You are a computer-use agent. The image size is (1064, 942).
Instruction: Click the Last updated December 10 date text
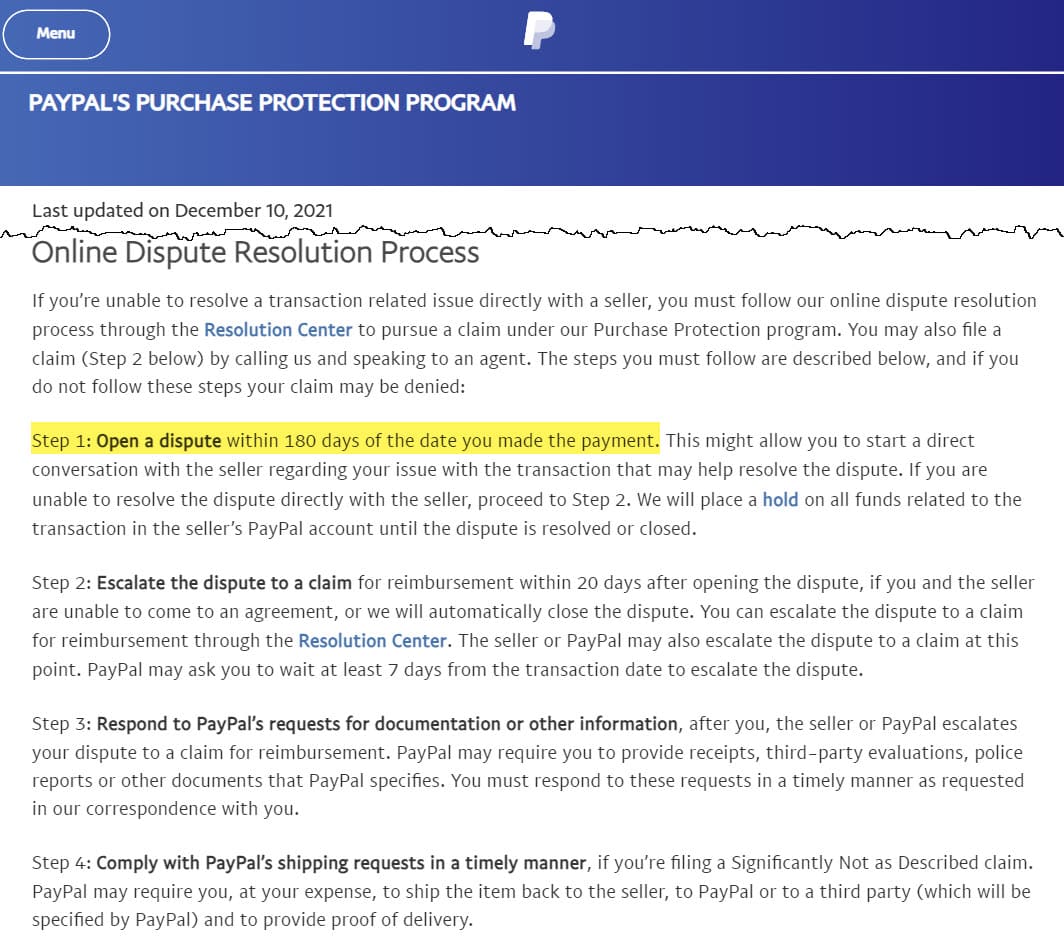pyautogui.click(x=183, y=210)
